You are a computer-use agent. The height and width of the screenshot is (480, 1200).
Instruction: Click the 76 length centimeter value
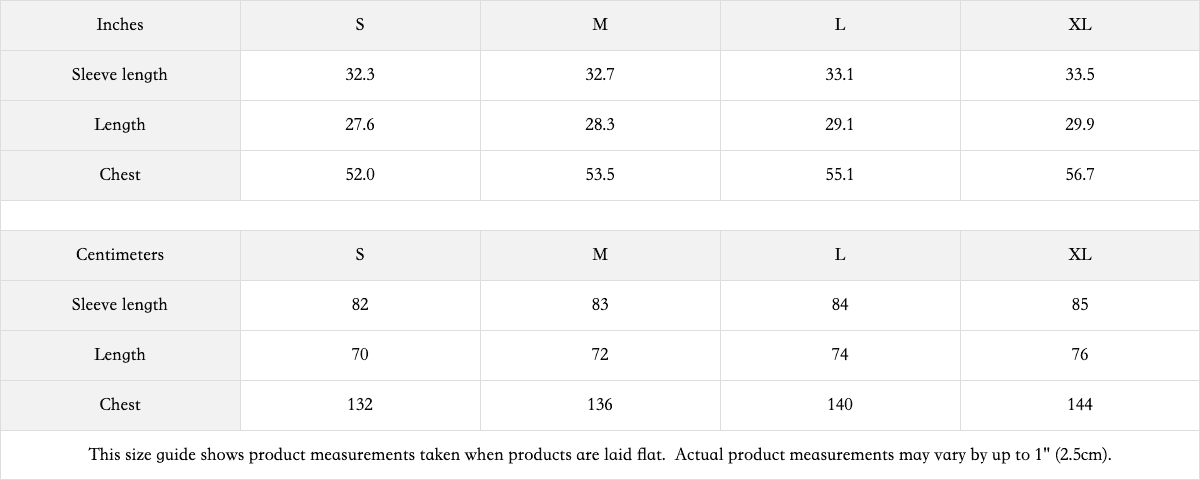tap(1080, 355)
